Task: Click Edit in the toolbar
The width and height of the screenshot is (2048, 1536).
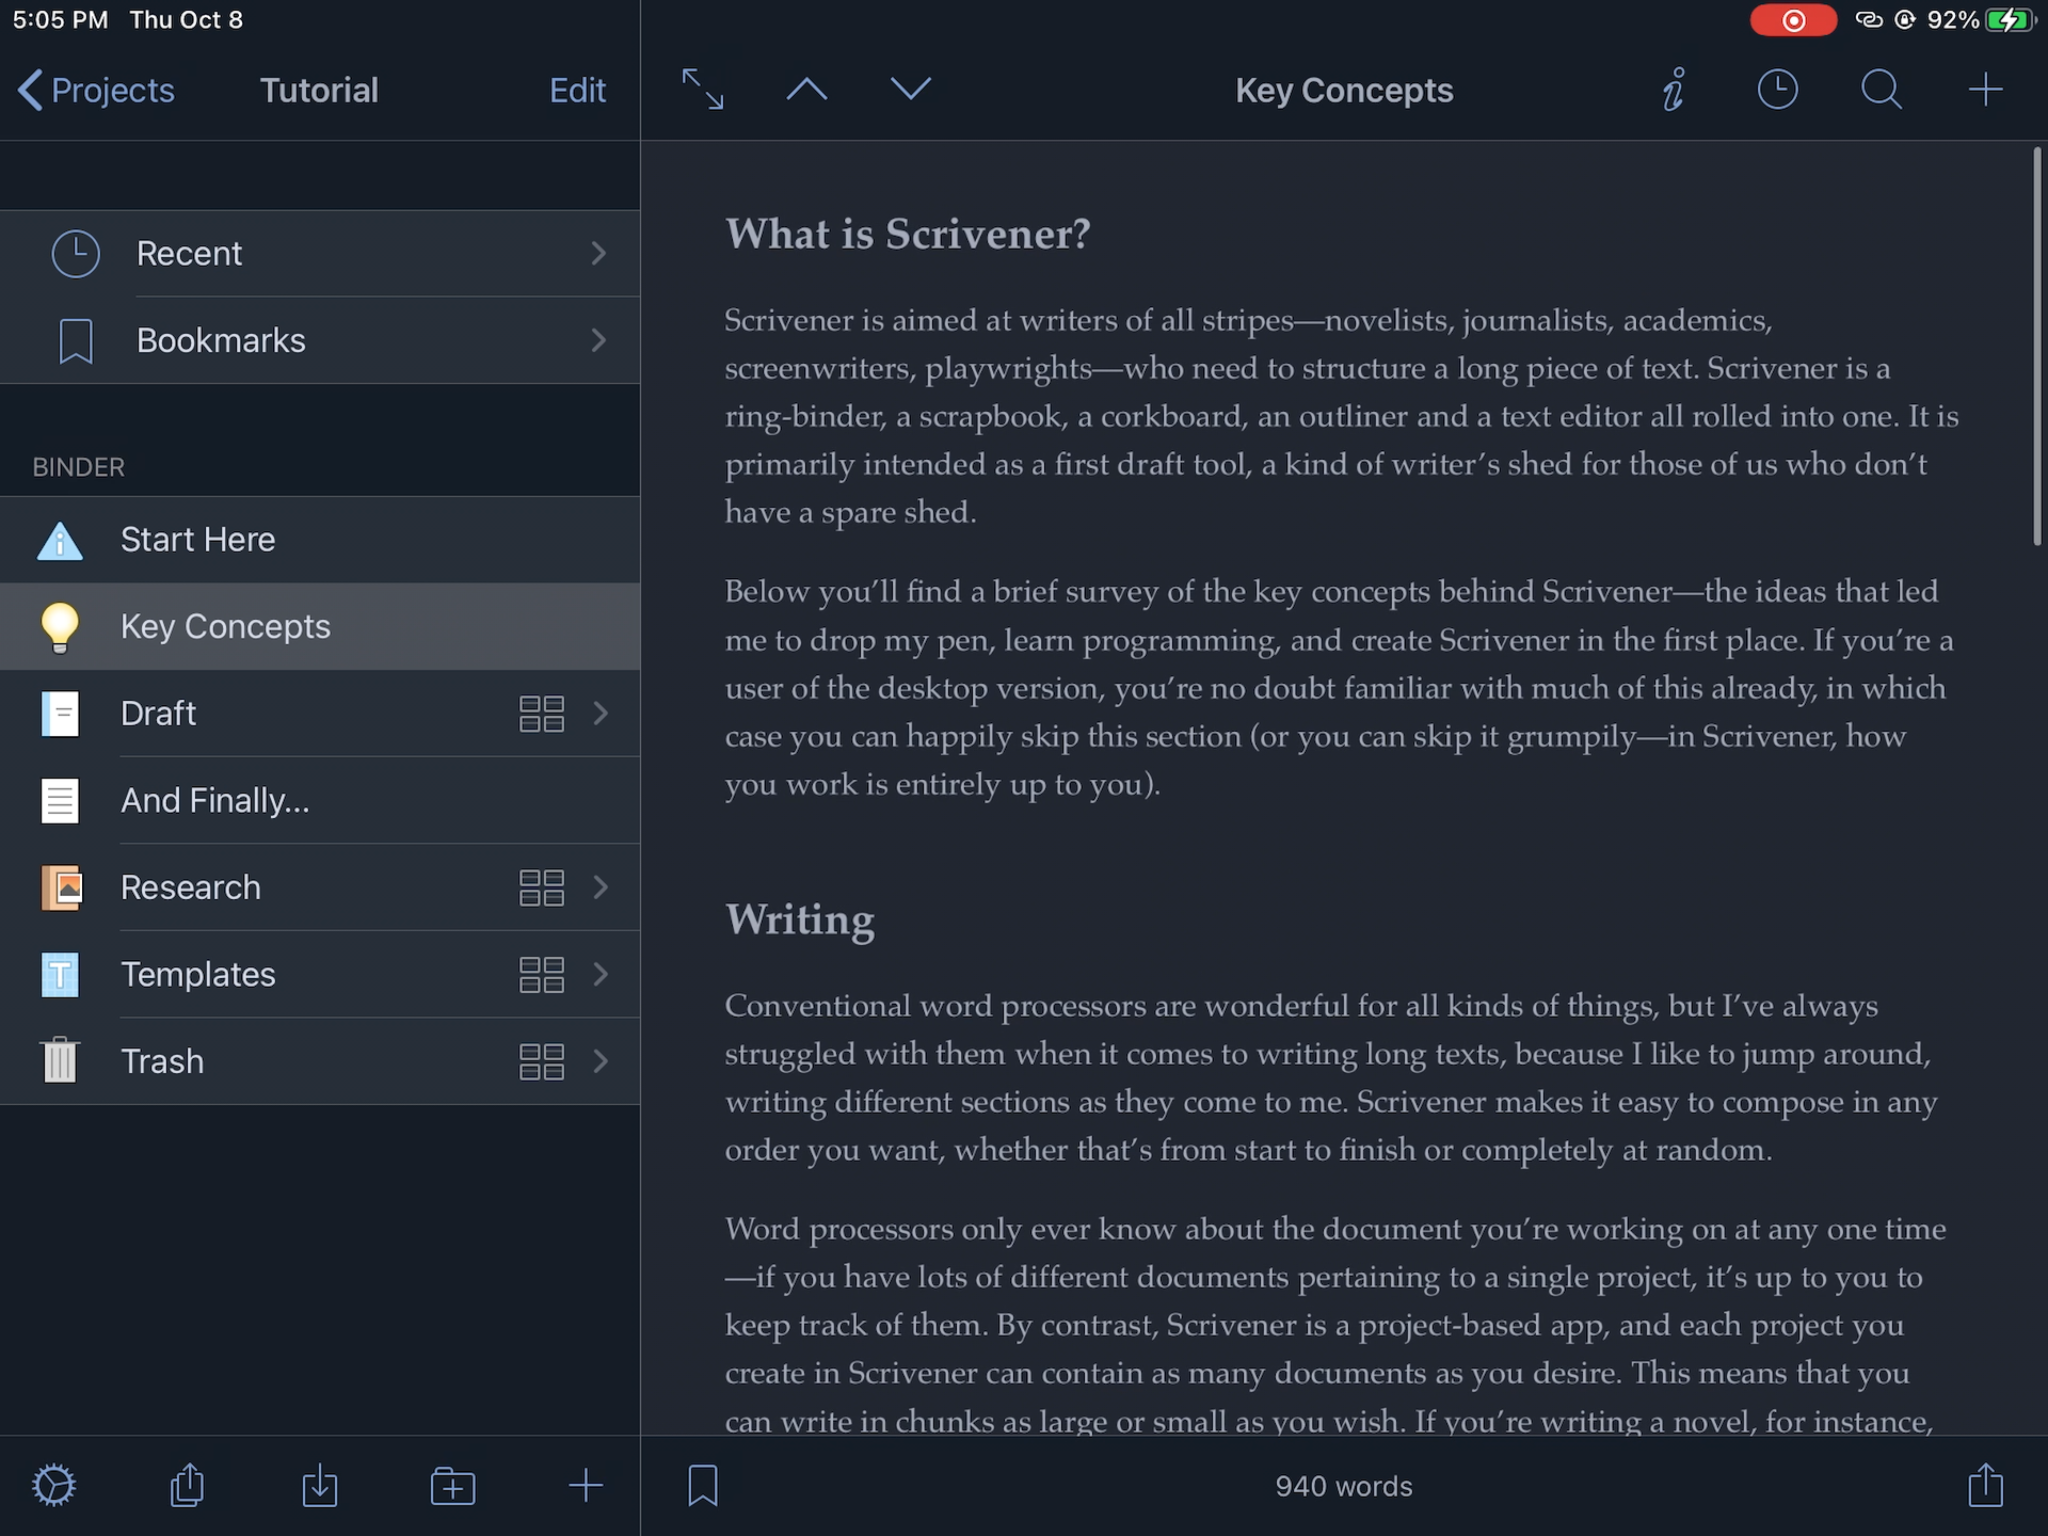Action: point(577,90)
